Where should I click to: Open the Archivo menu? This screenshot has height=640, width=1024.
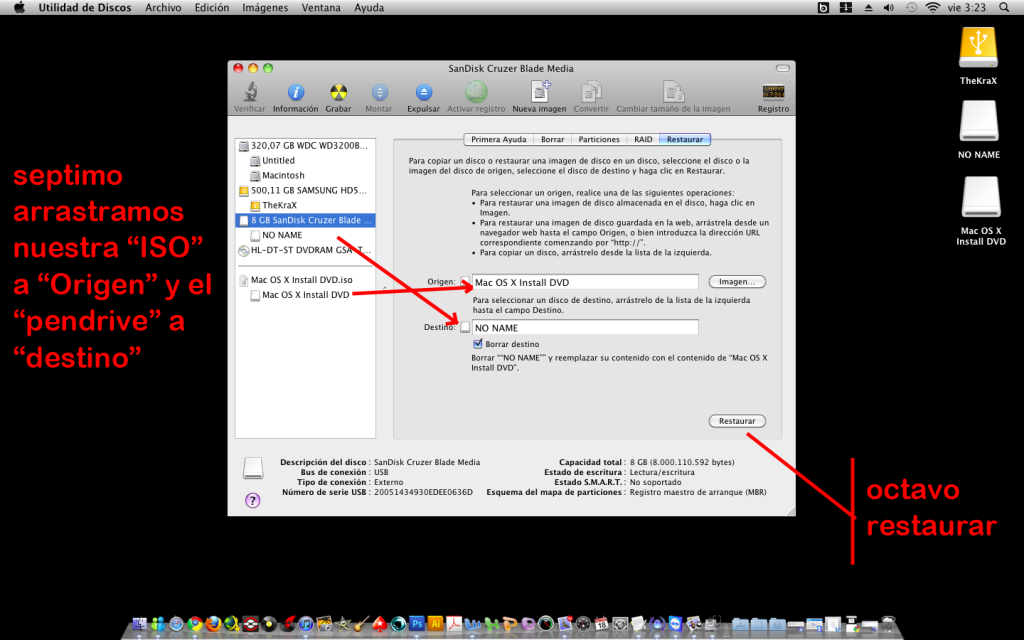tap(163, 8)
